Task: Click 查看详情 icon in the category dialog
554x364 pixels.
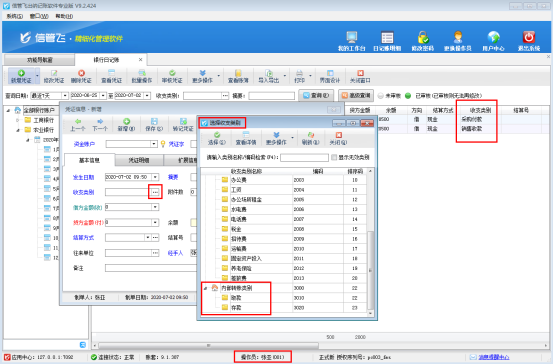Action: [x=246, y=135]
